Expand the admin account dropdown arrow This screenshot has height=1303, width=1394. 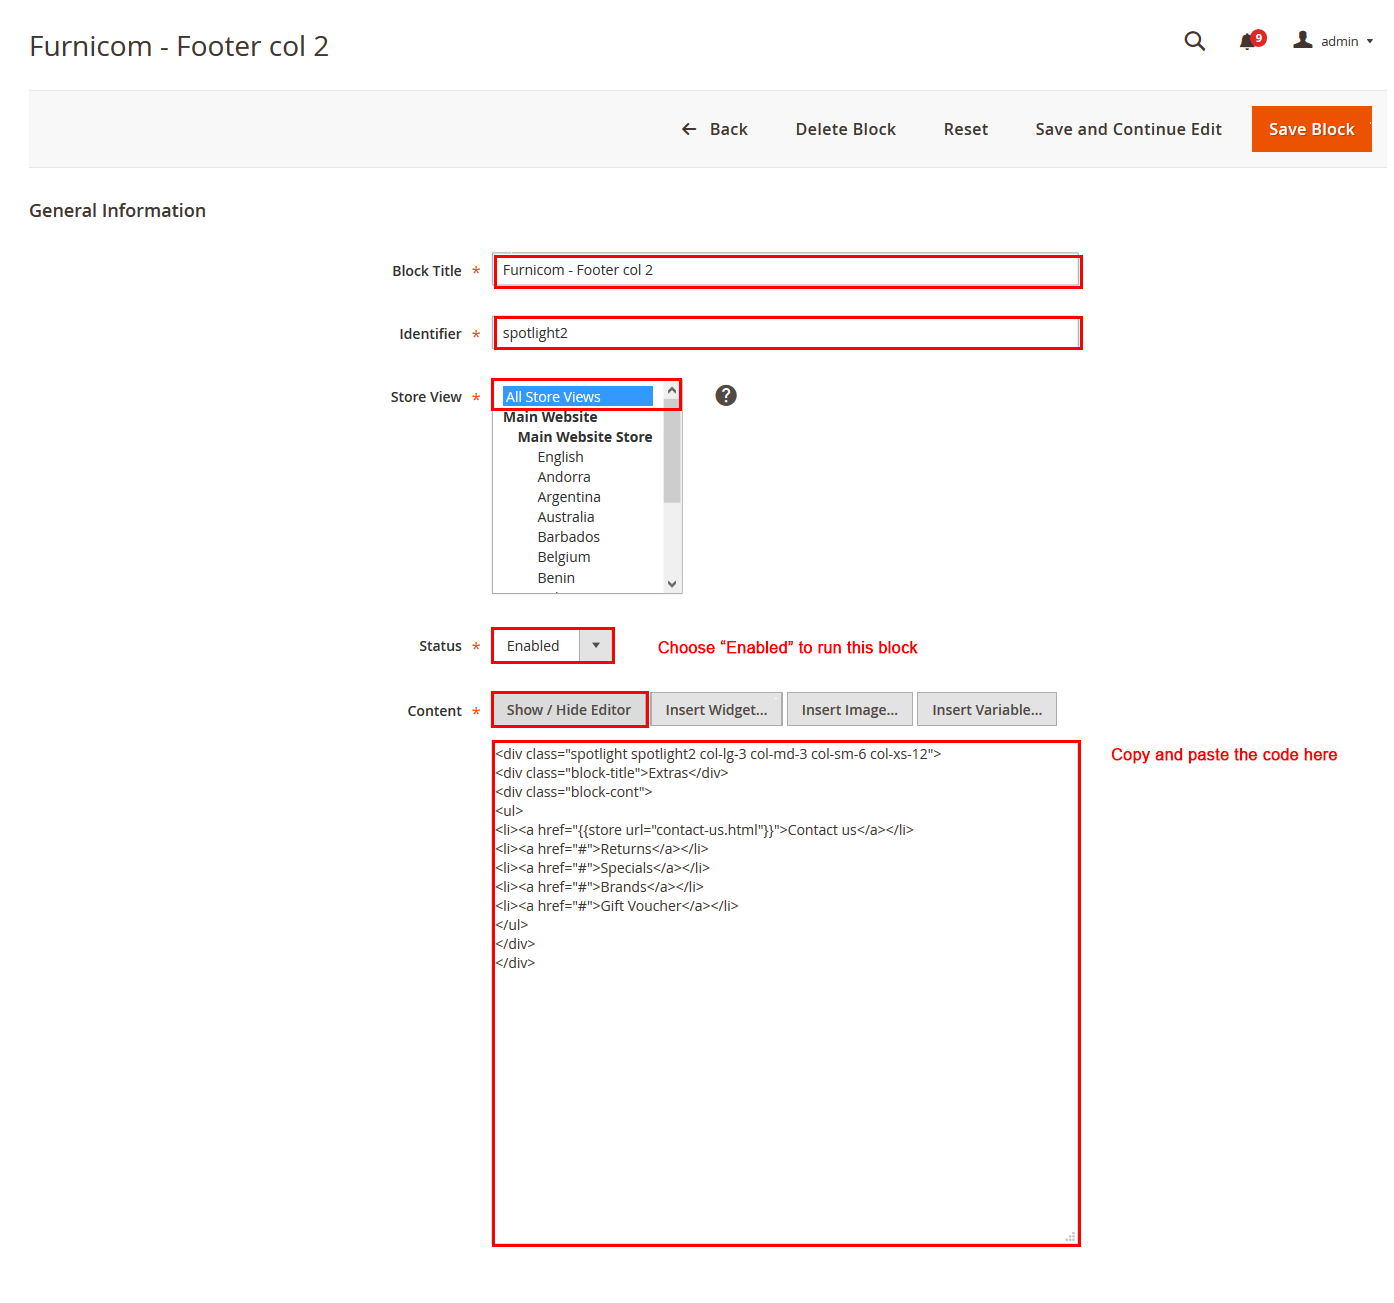coord(1370,42)
